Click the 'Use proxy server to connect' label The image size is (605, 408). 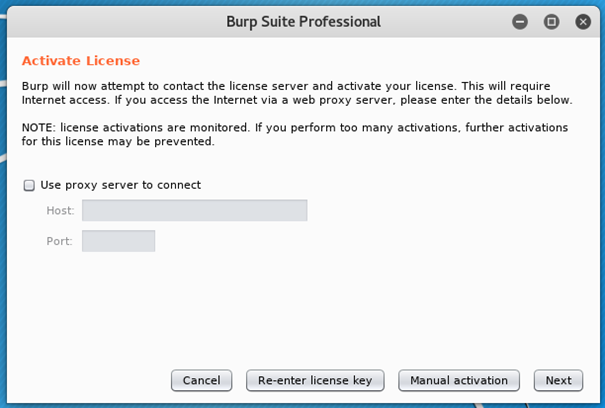coord(120,185)
